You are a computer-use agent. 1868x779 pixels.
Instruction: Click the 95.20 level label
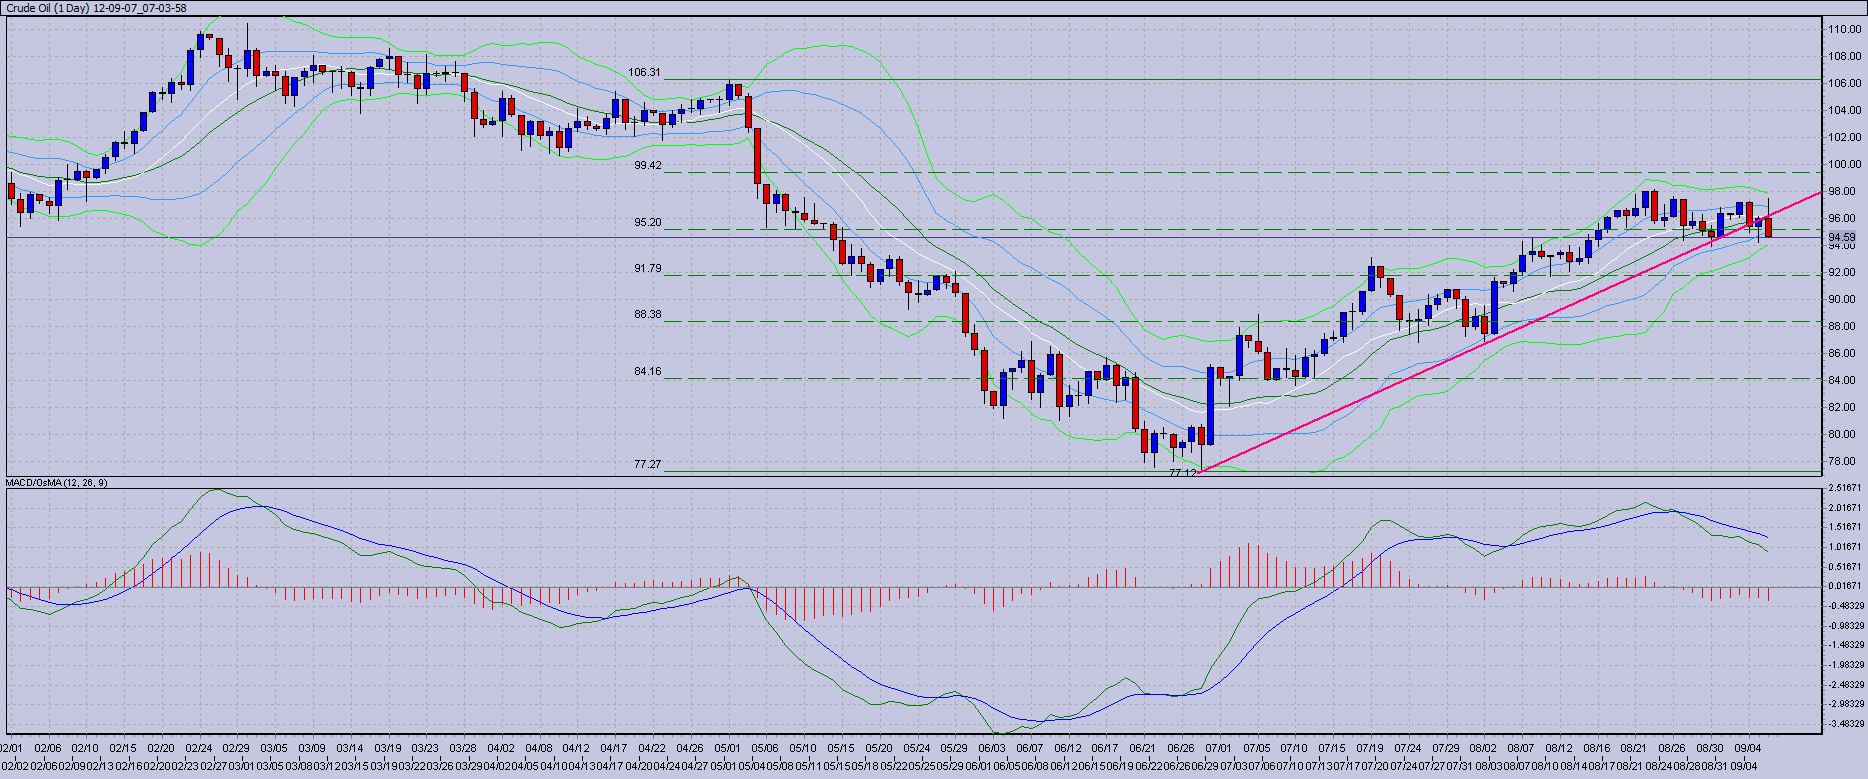tap(647, 223)
